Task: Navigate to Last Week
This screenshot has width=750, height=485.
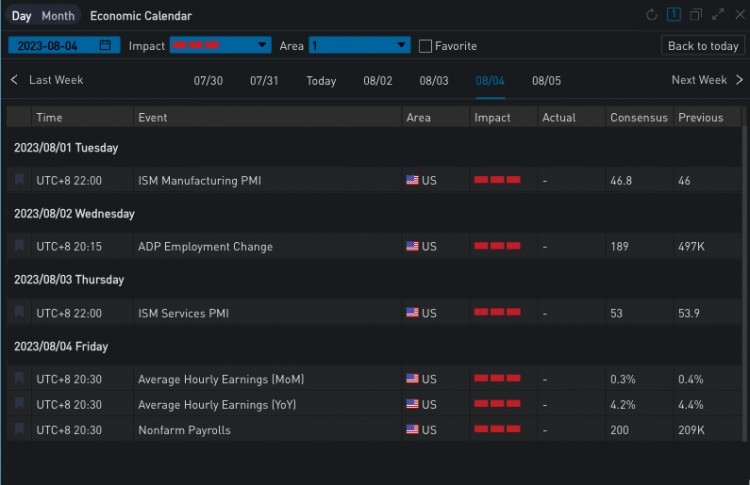Action: coord(47,80)
